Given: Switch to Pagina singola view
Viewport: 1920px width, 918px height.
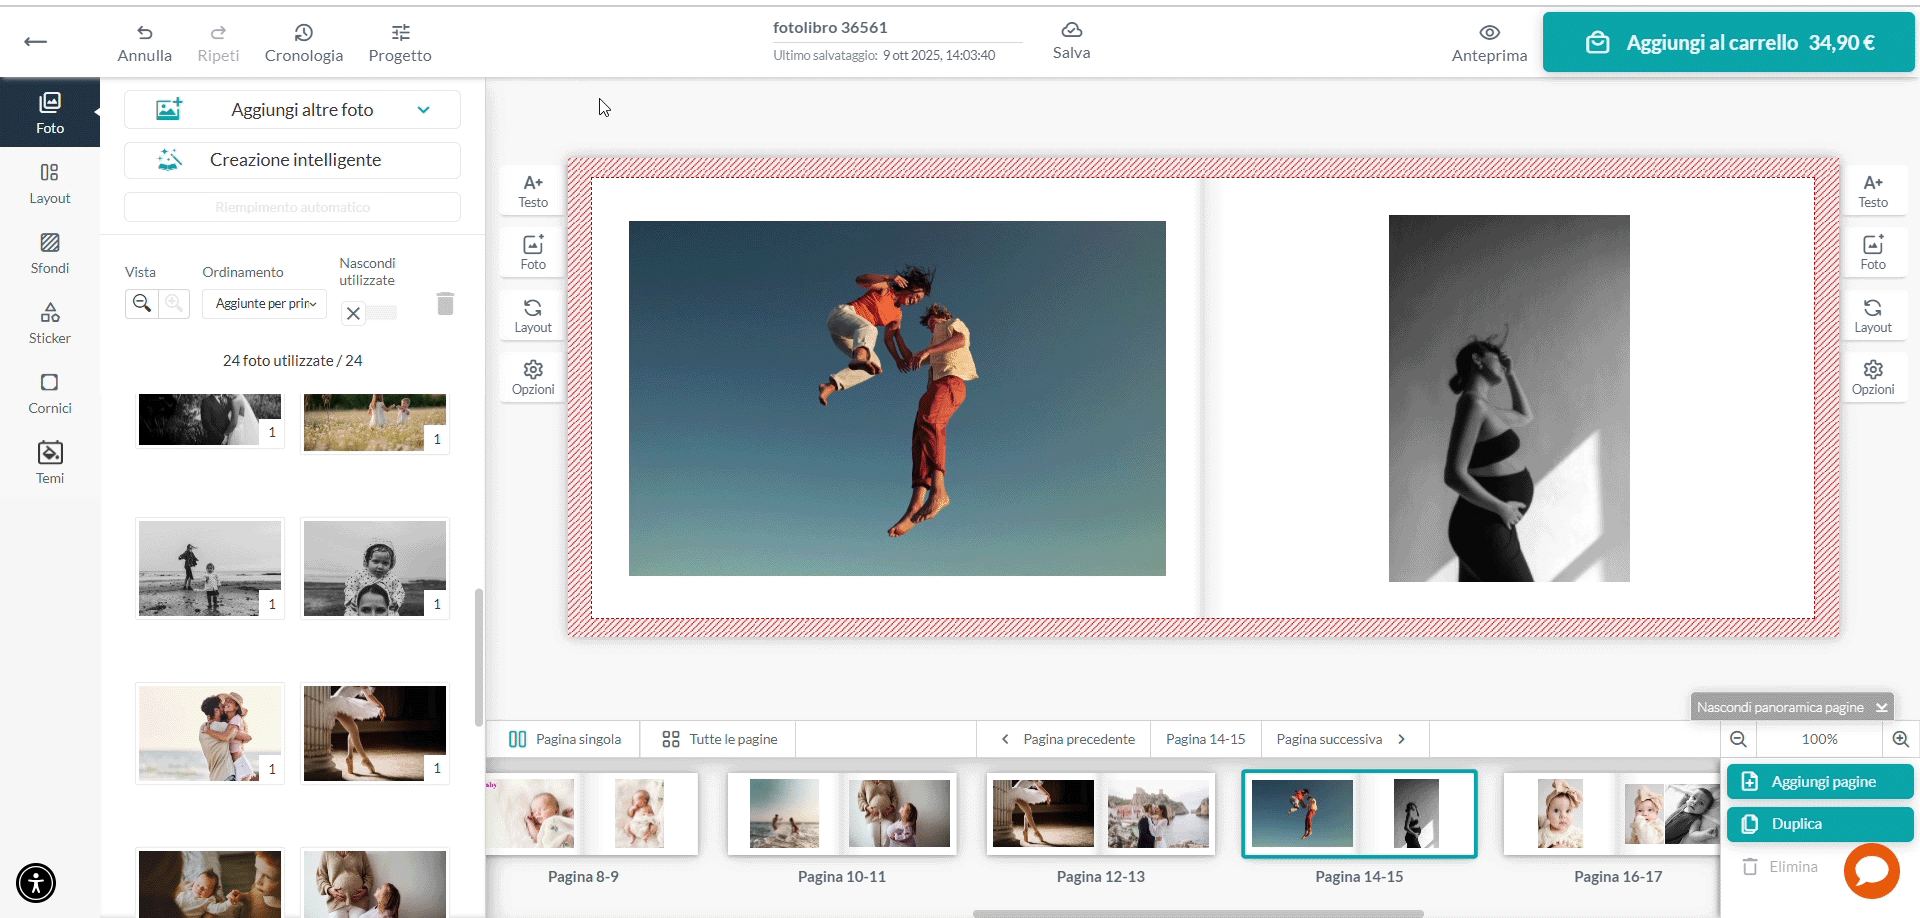Looking at the screenshot, I should pyautogui.click(x=565, y=739).
